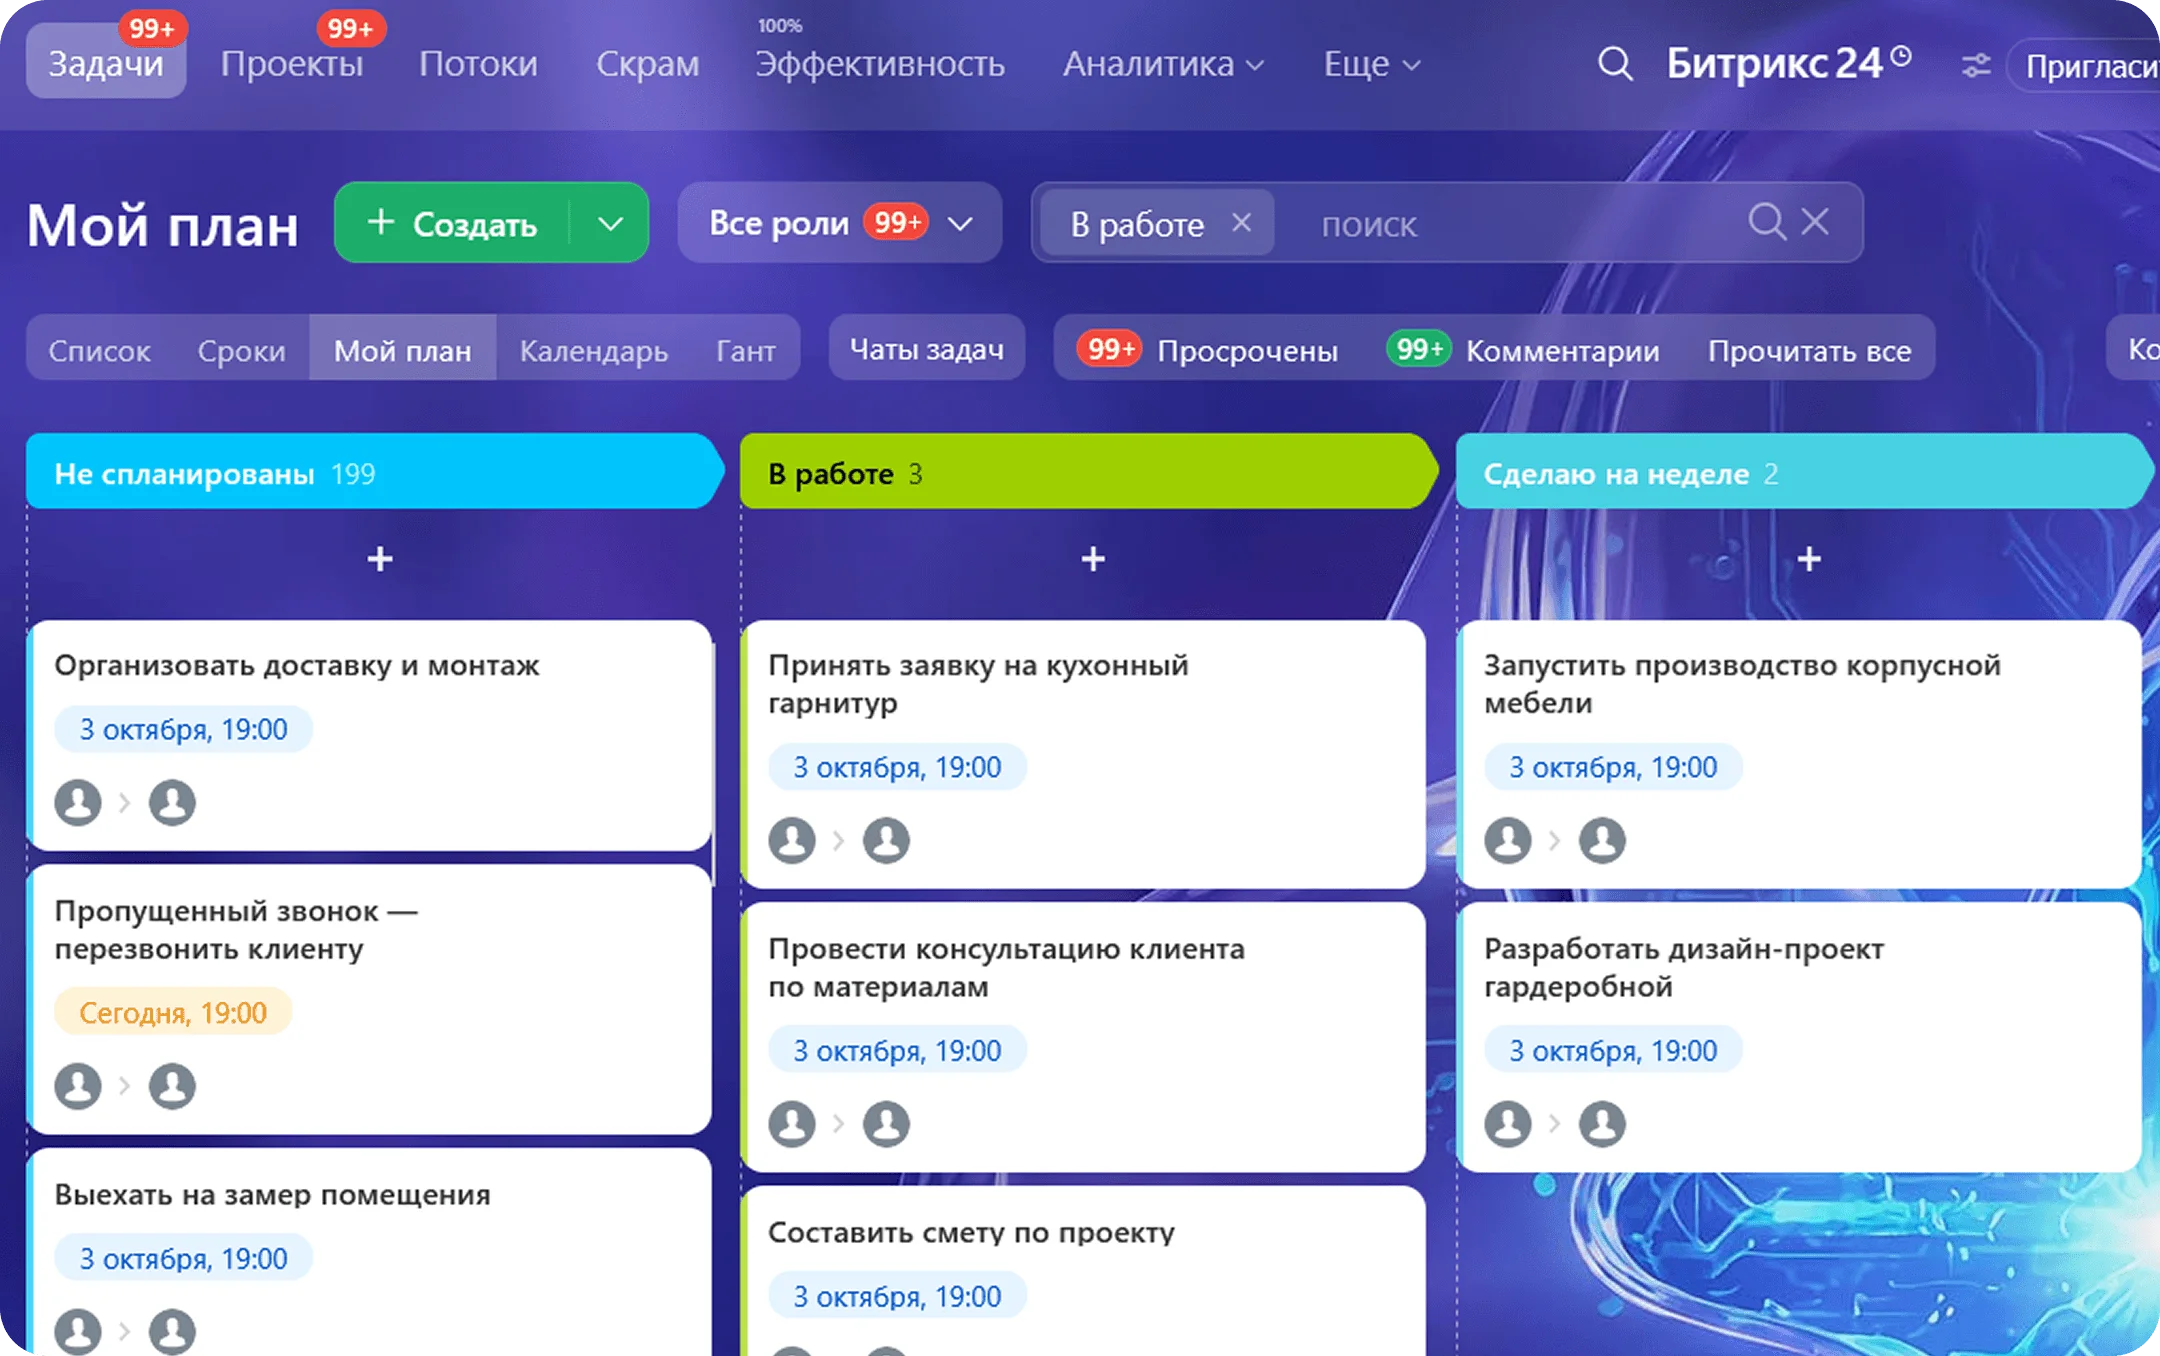
Task: Click the magnifier icon in filter search field
Action: [x=1766, y=221]
